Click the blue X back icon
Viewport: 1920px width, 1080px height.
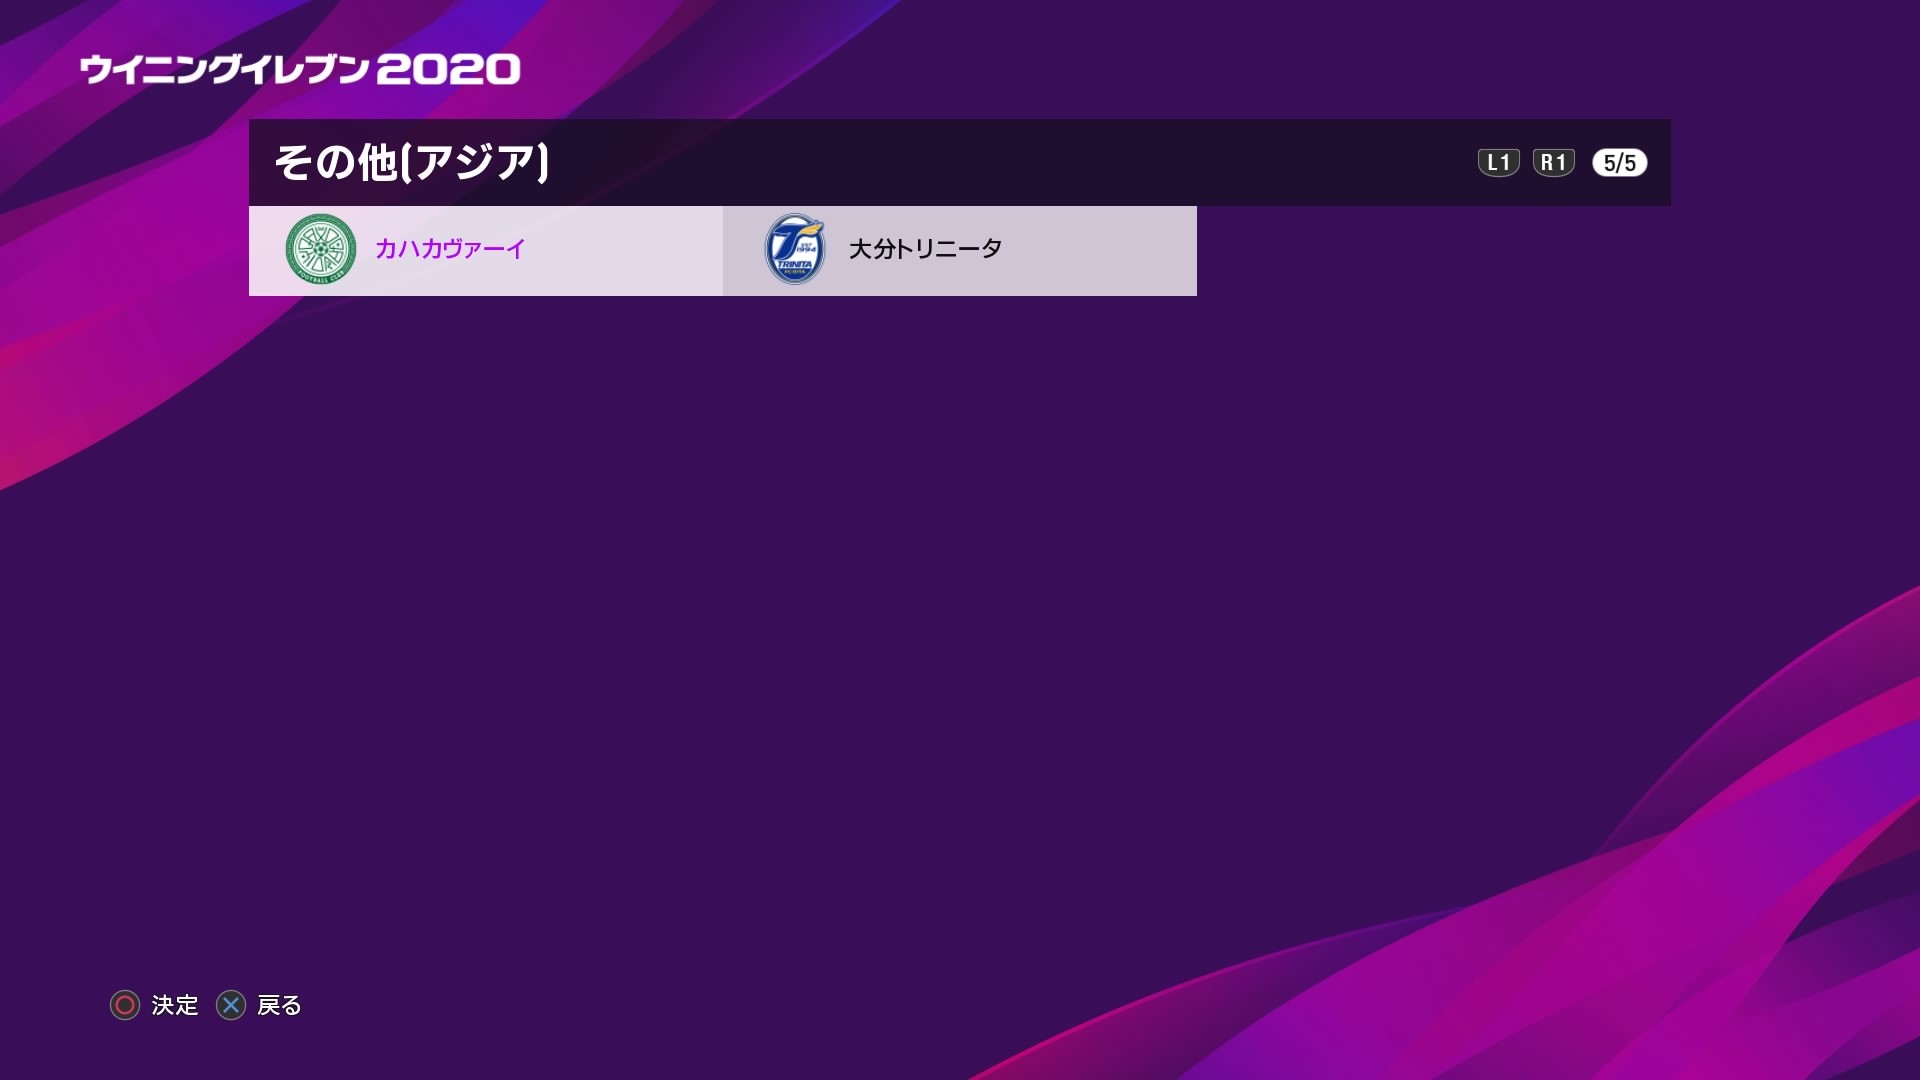click(231, 1005)
